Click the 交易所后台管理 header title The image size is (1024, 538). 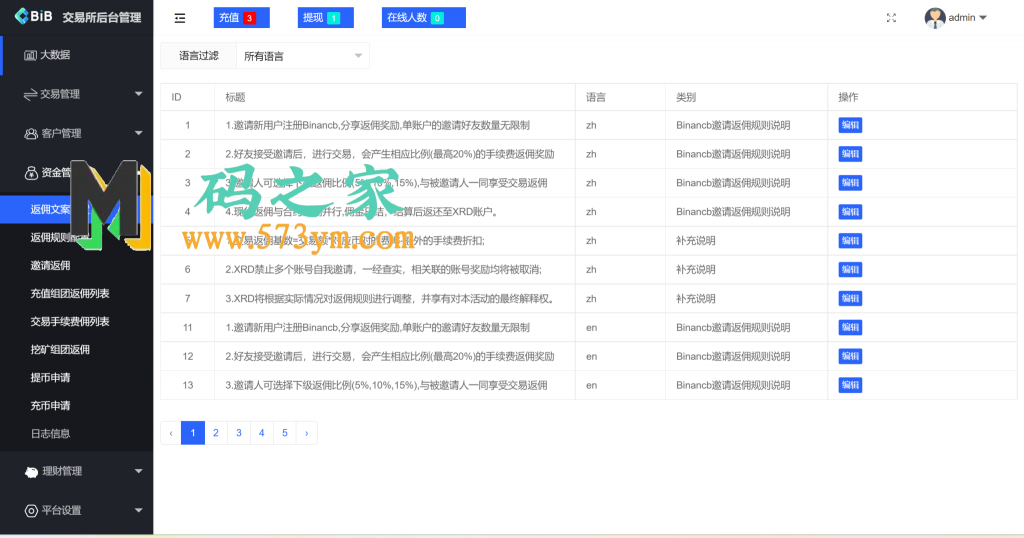[x=102, y=18]
